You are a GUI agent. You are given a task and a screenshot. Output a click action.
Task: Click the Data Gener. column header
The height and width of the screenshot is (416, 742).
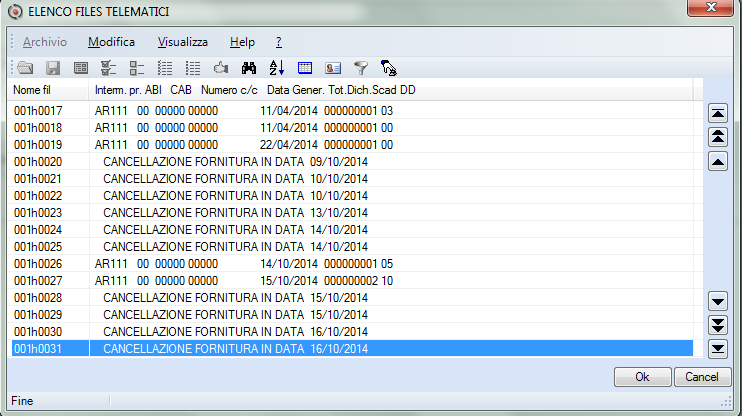pos(295,90)
